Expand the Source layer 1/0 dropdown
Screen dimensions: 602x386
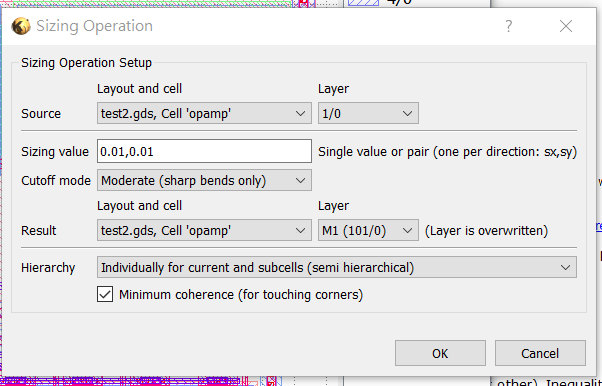368,113
